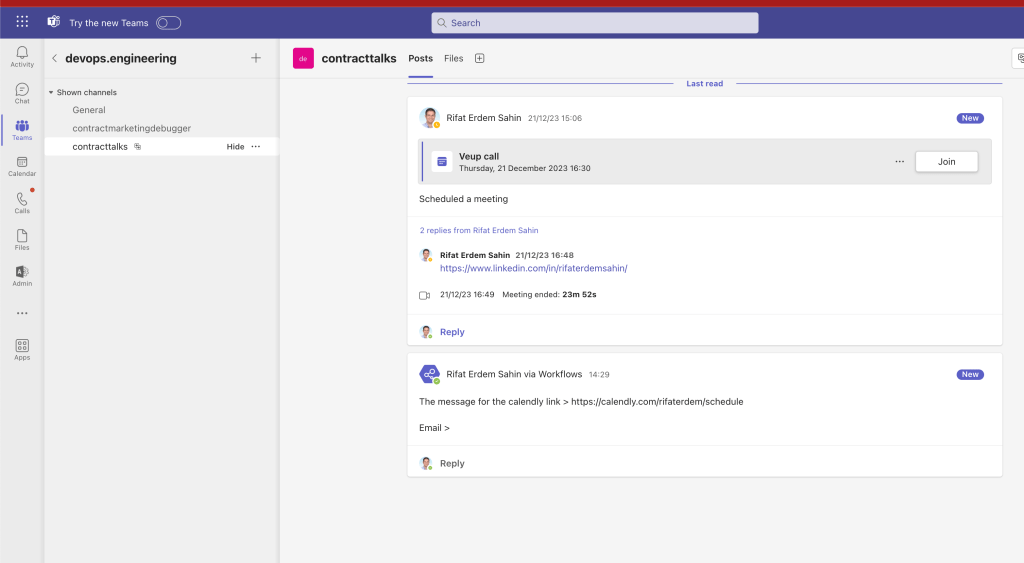
Task: Open Apps in the left rail
Action: 22,349
